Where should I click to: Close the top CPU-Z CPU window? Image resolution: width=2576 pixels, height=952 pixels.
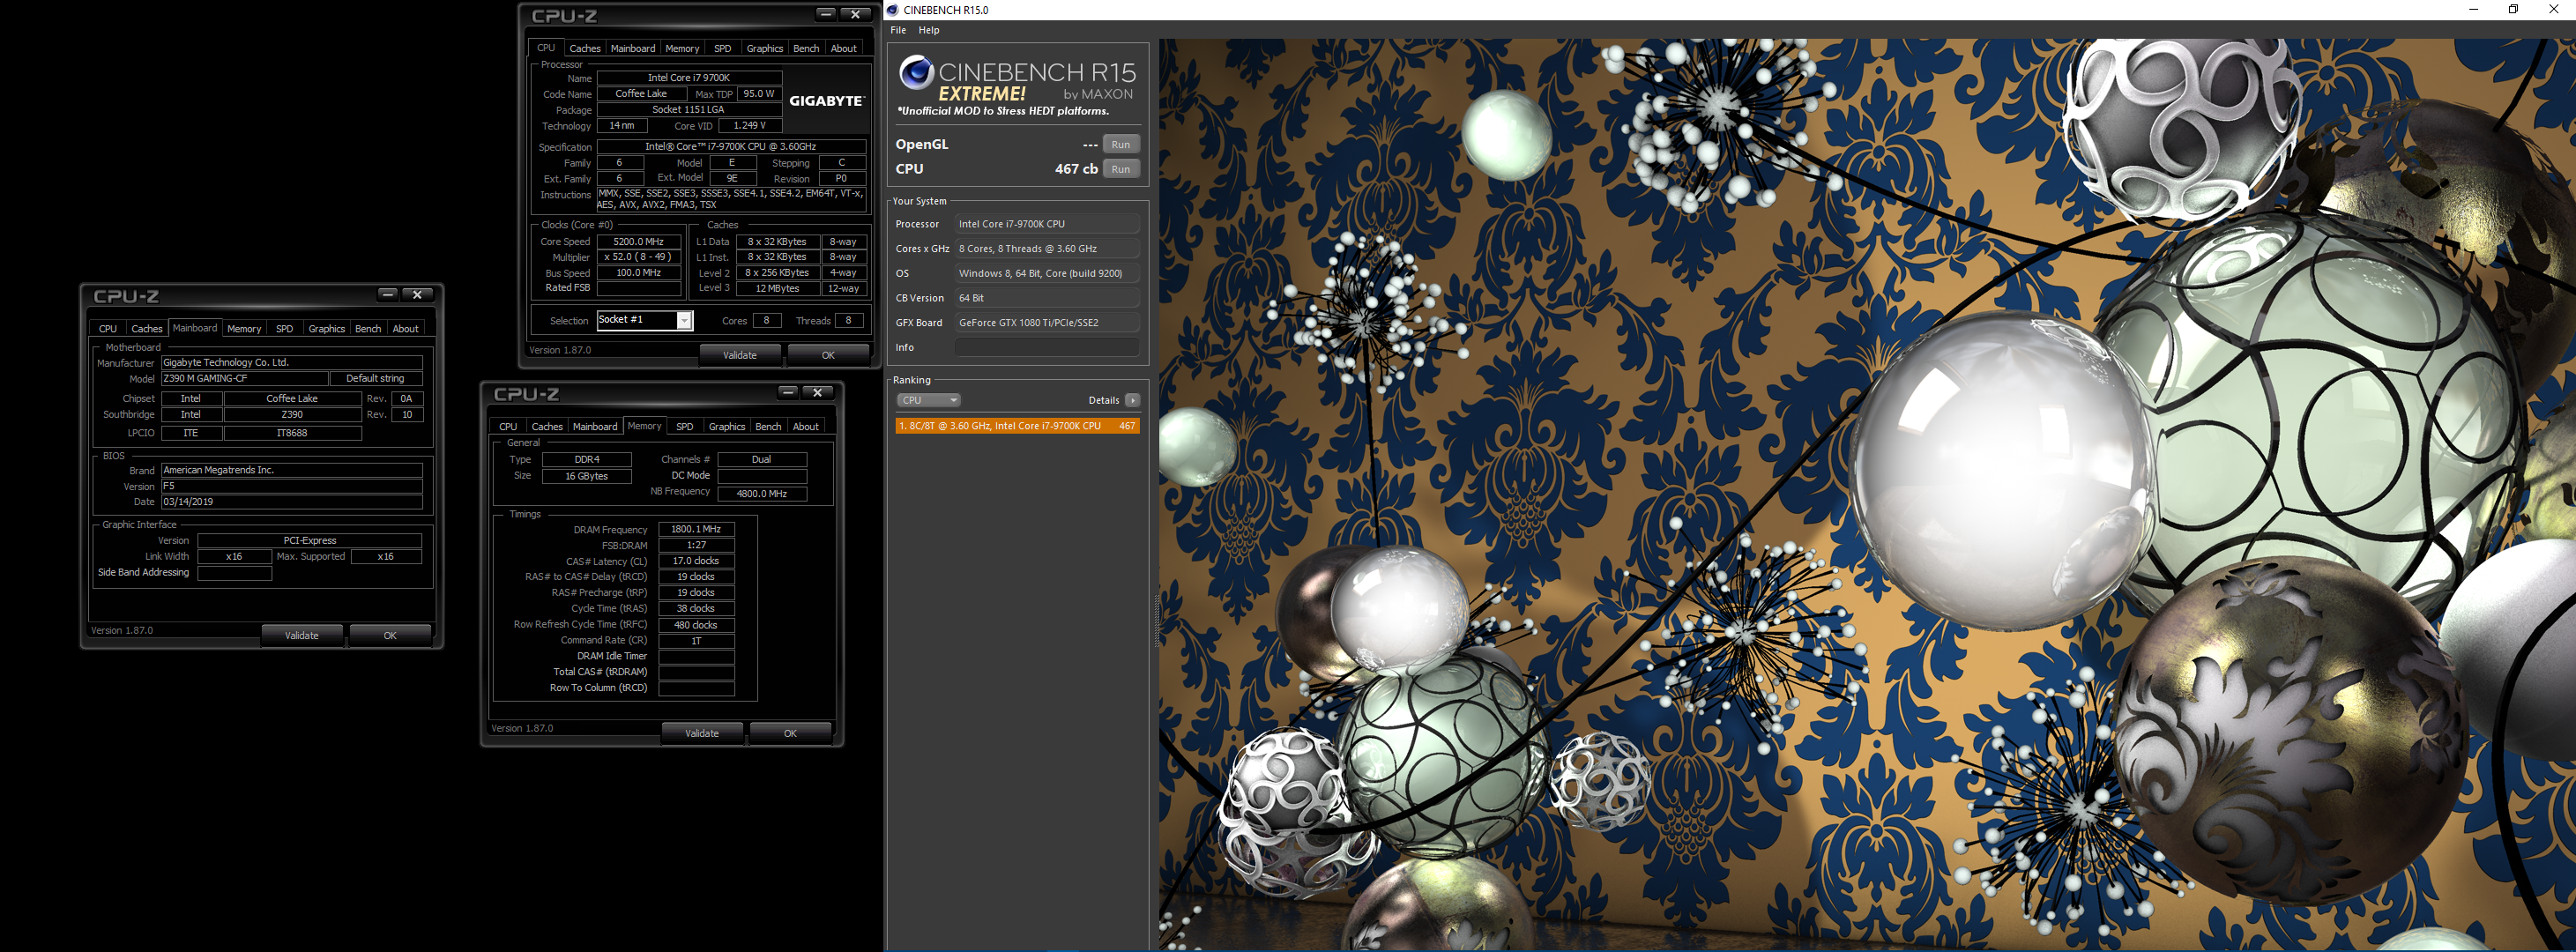click(855, 14)
